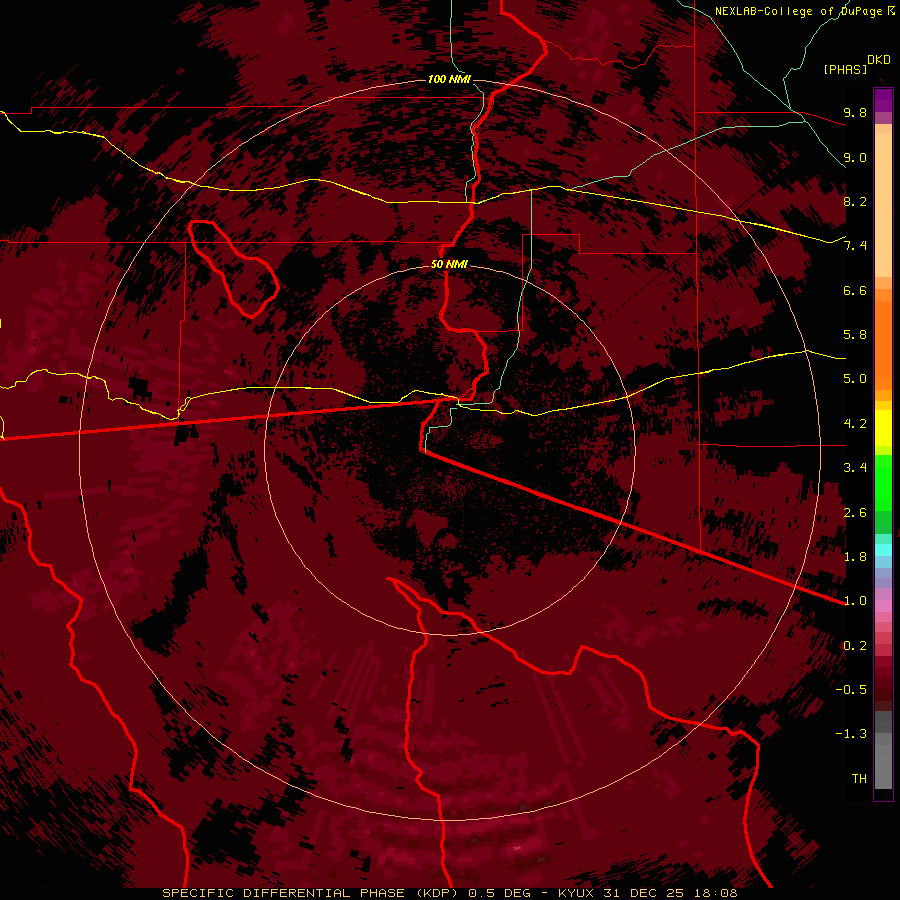Image resolution: width=900 pixels, height=900 pixels.
Task: Click the 100 NMI range ring label
Action: point(449,79)
